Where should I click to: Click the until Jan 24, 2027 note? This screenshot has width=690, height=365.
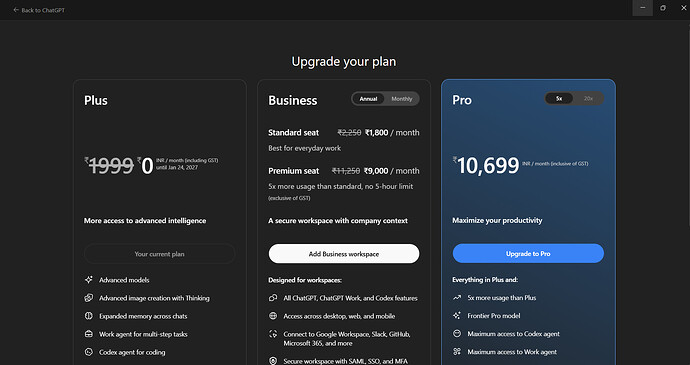coord(177,168)
